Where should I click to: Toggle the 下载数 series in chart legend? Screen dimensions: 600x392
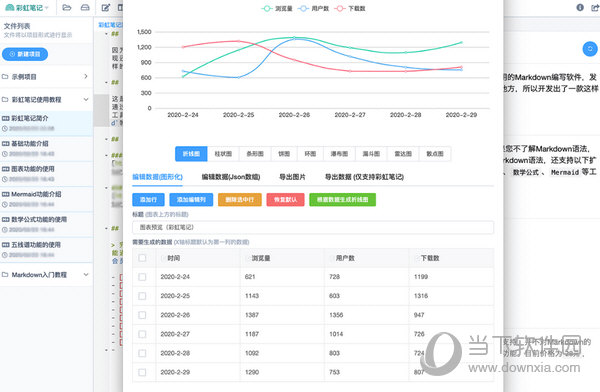tap(350, 8)
